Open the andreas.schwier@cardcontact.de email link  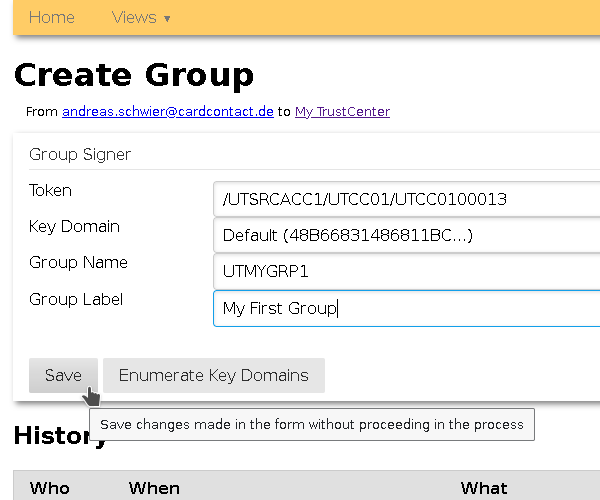coord(168,112)
